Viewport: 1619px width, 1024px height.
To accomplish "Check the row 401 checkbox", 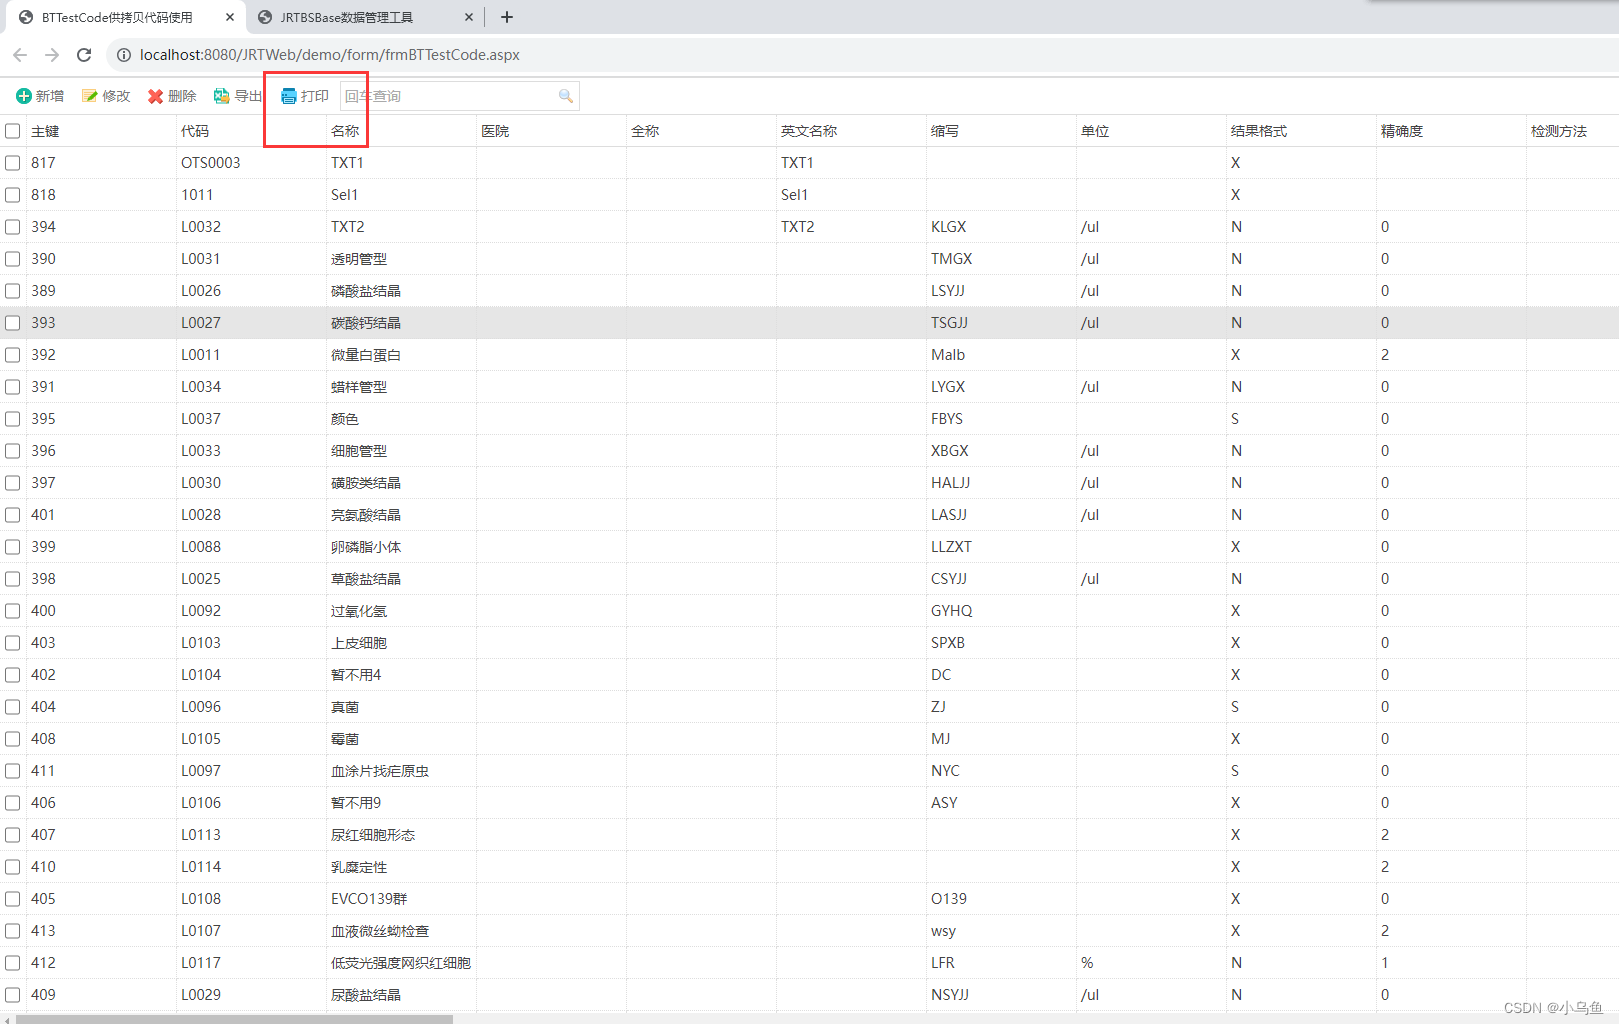I will point(13,515).
